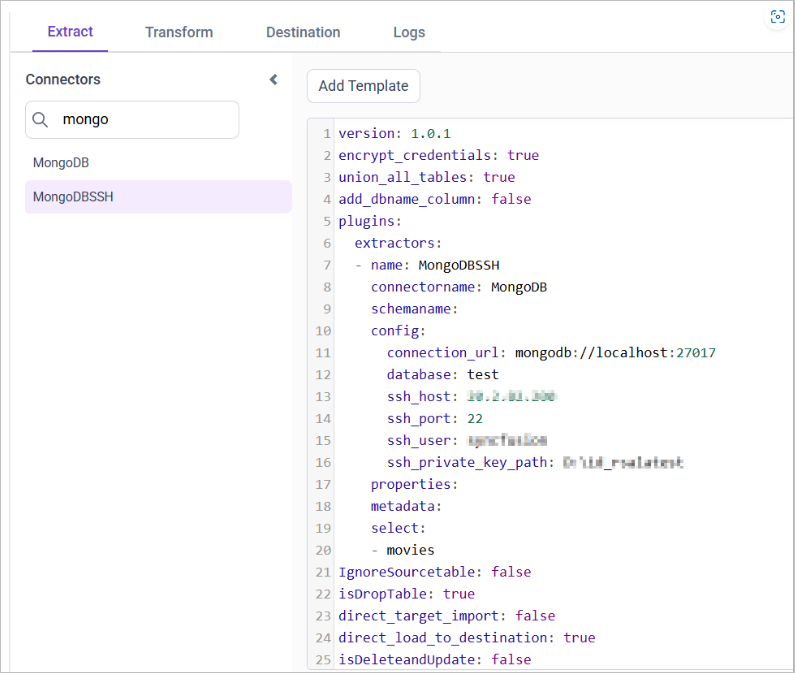Click the ssh_private_key_path line

pos(535,463)
